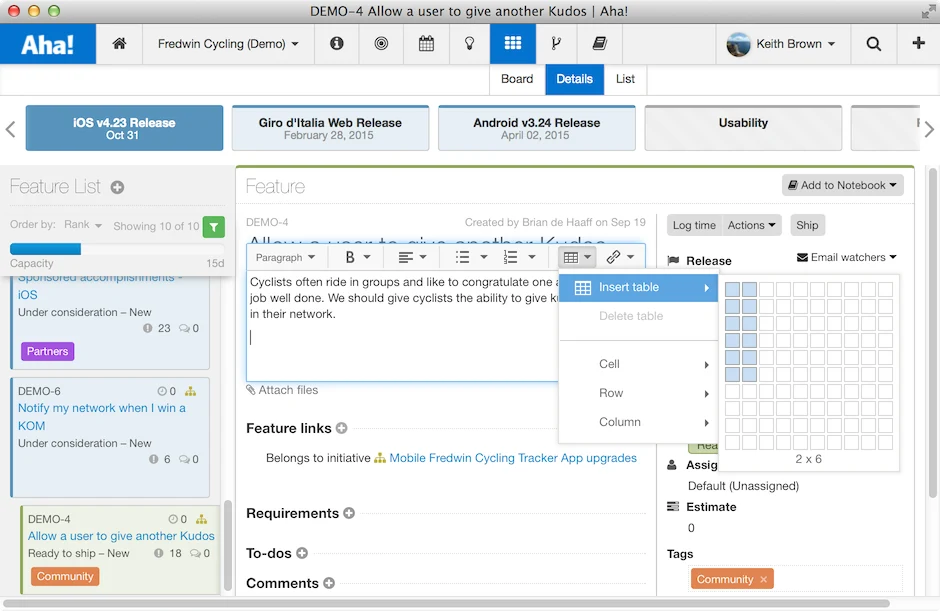Click the text alignment icon
The image size is (940, 611).
click(x=406, y=257)
